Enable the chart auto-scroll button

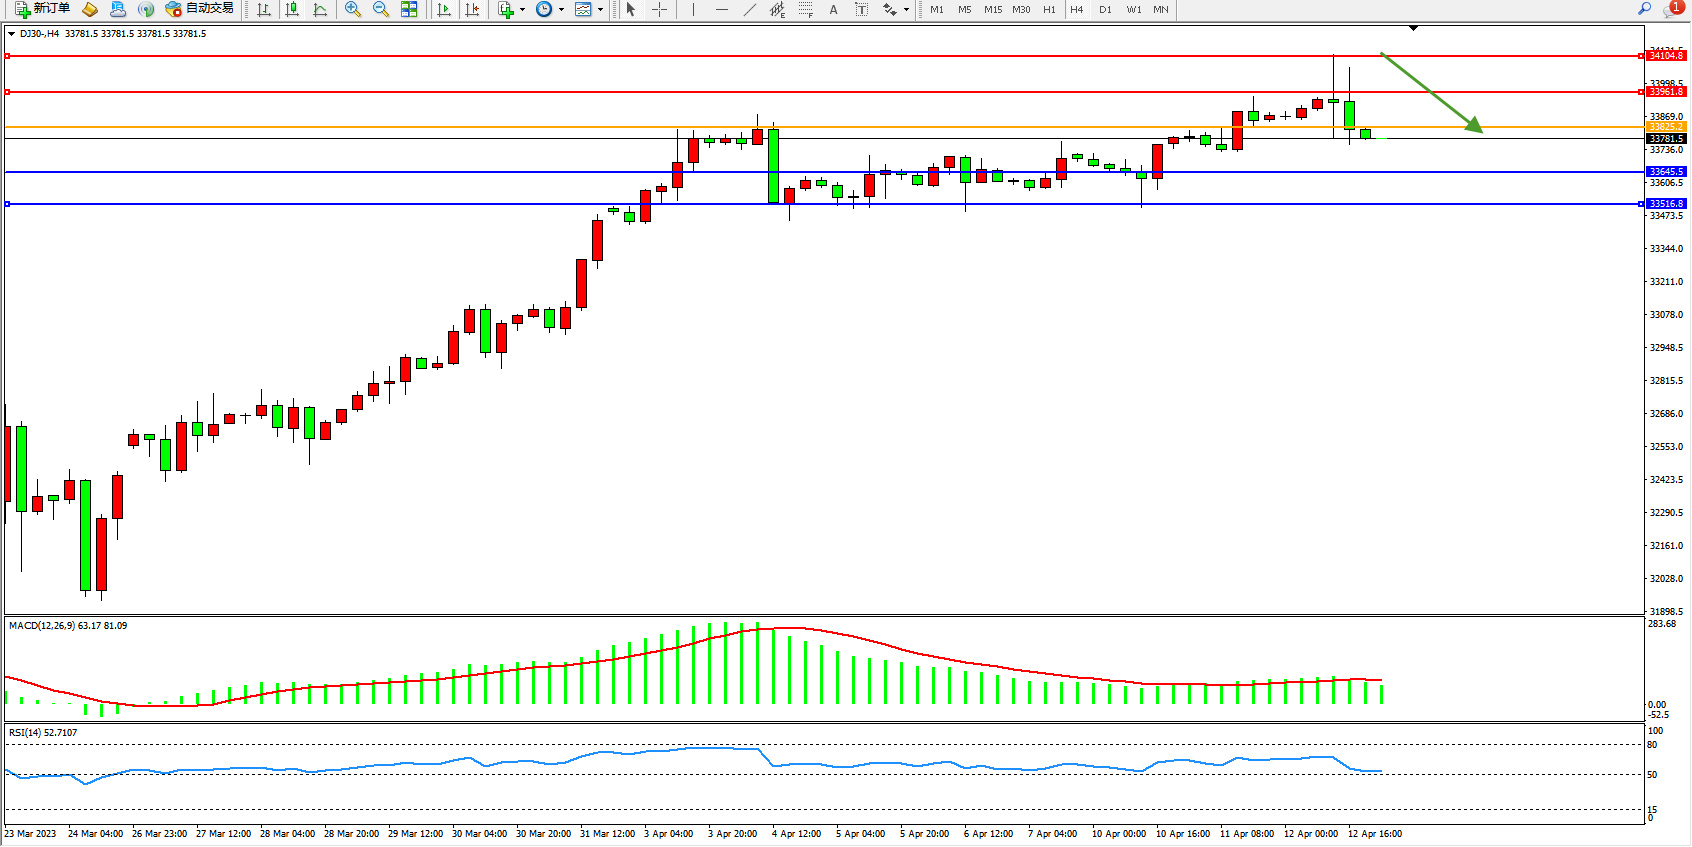444,9
